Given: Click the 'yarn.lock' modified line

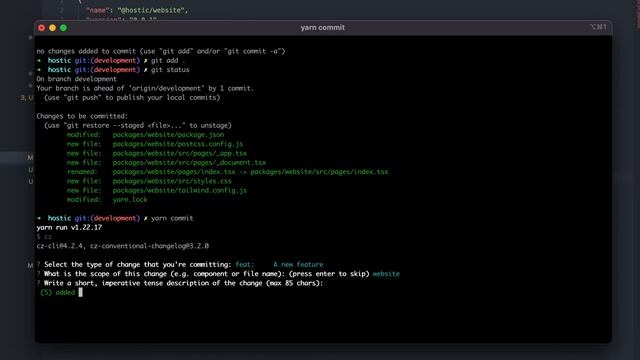Looking at the screenshot, I should point(107,200).
